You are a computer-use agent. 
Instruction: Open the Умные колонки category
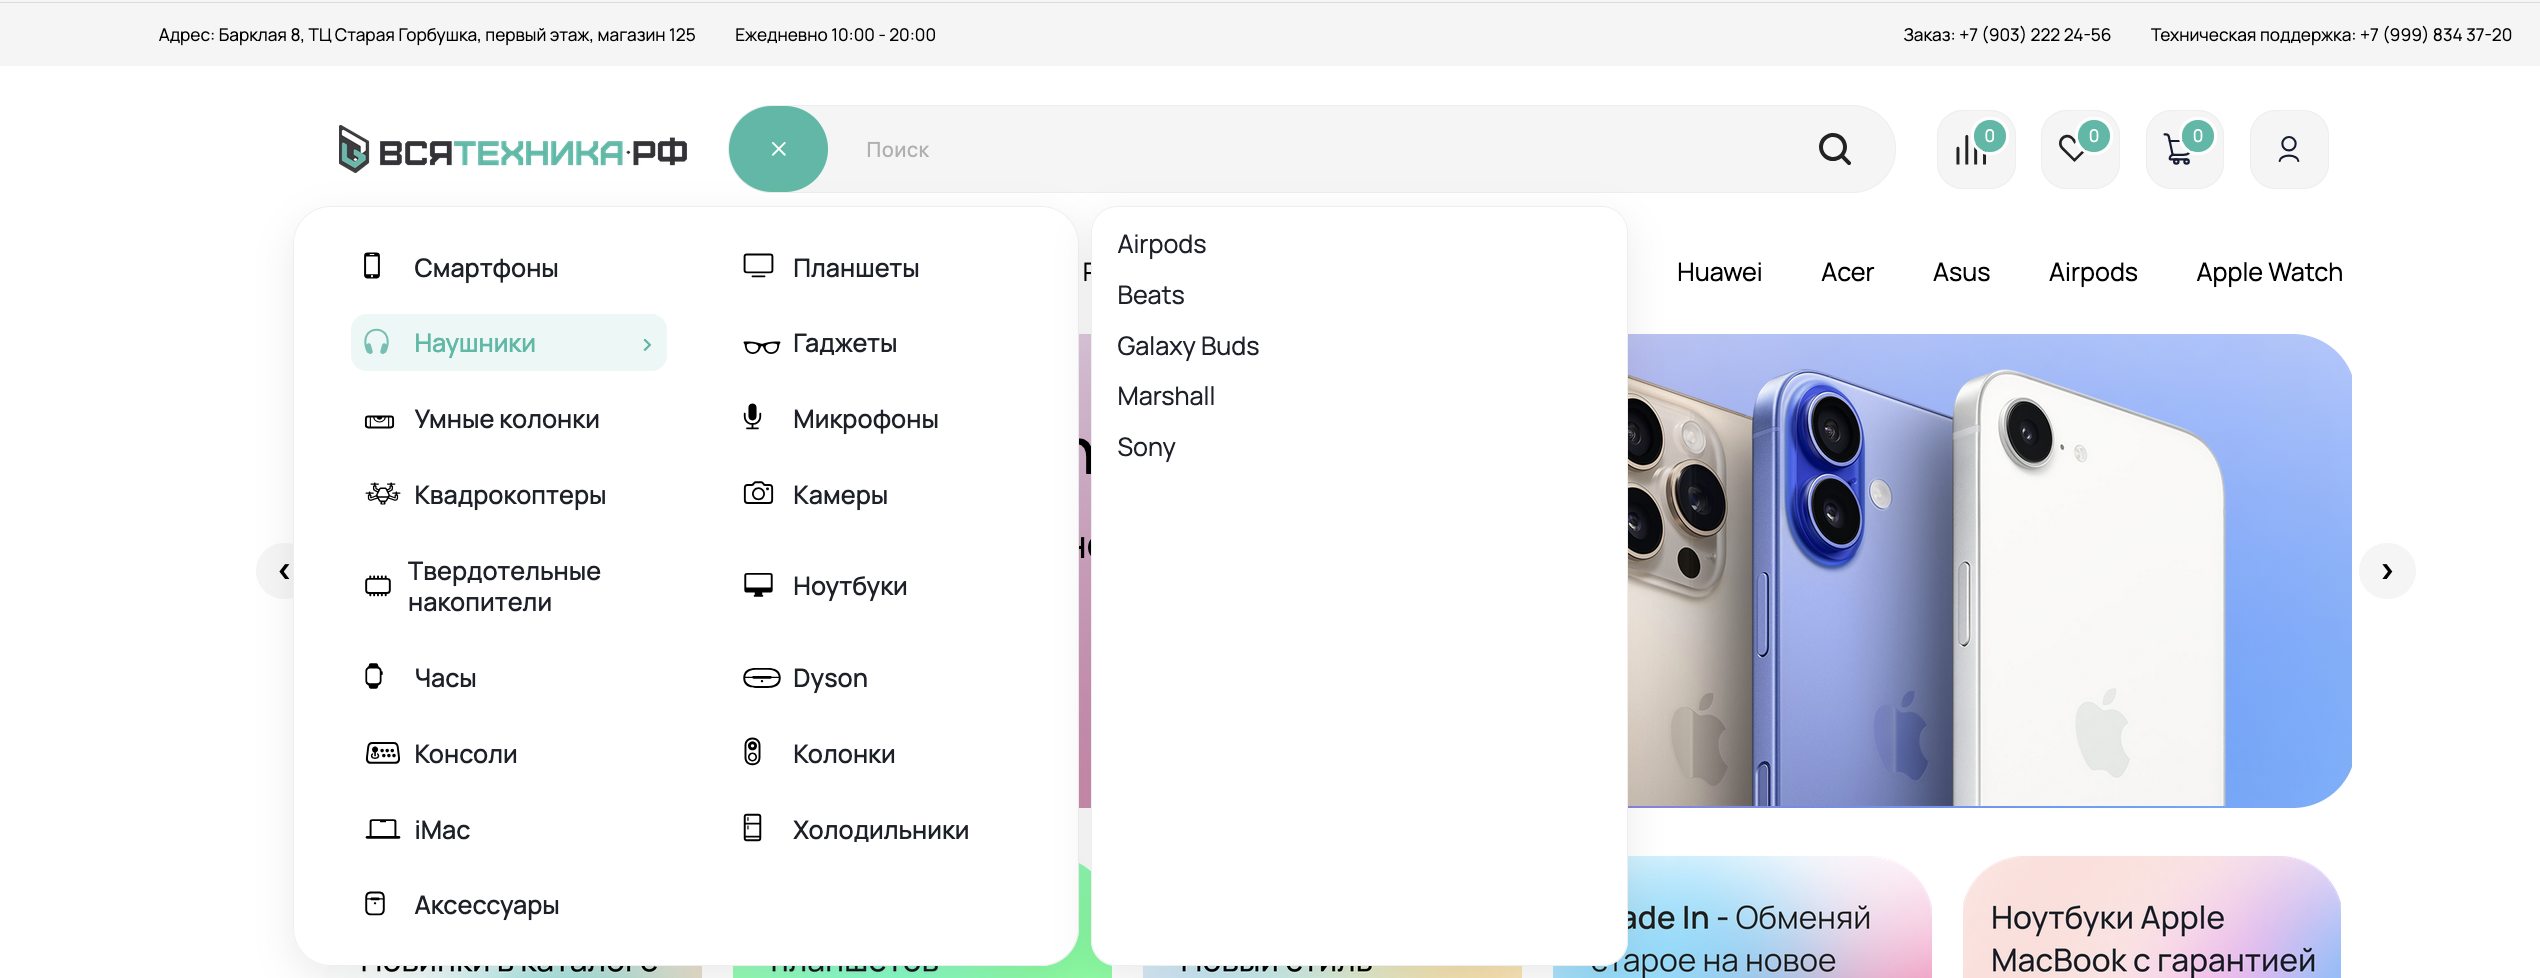coord(507,420)
